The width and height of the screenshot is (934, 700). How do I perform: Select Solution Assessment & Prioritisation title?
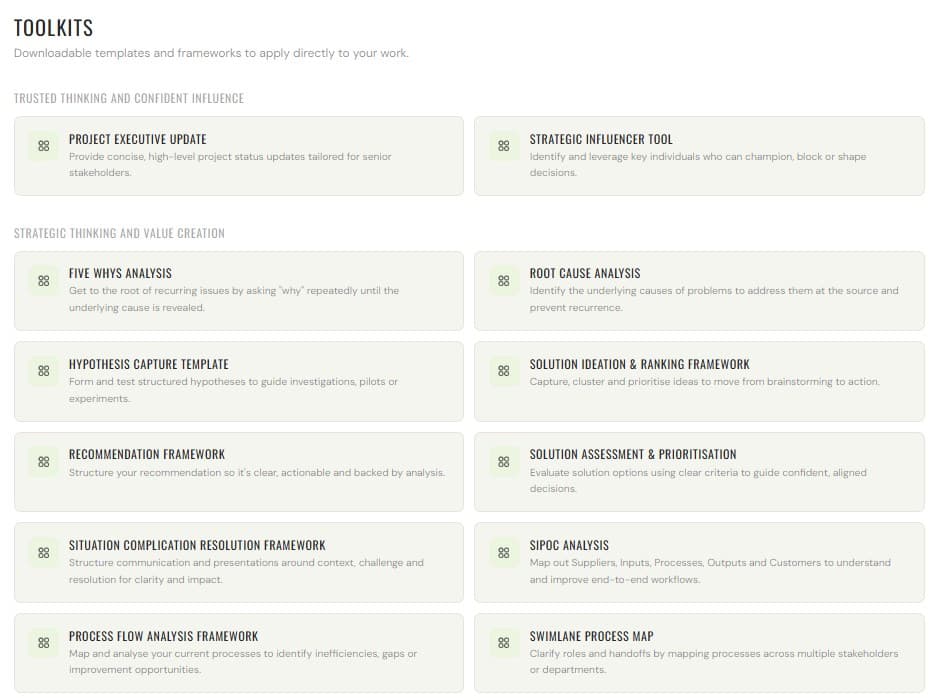point(632,454)
